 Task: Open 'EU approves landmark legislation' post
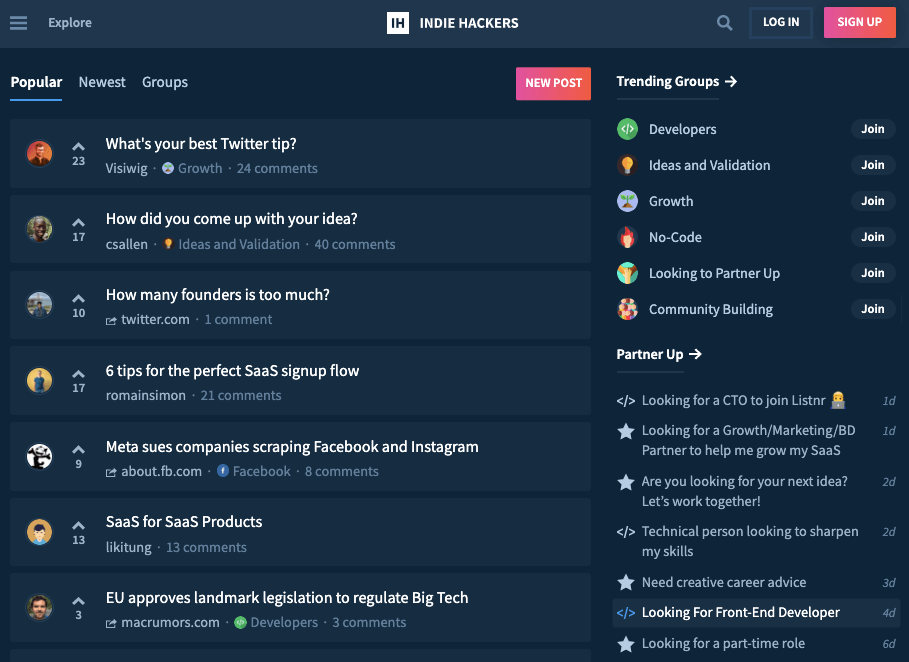pos(287,598)
